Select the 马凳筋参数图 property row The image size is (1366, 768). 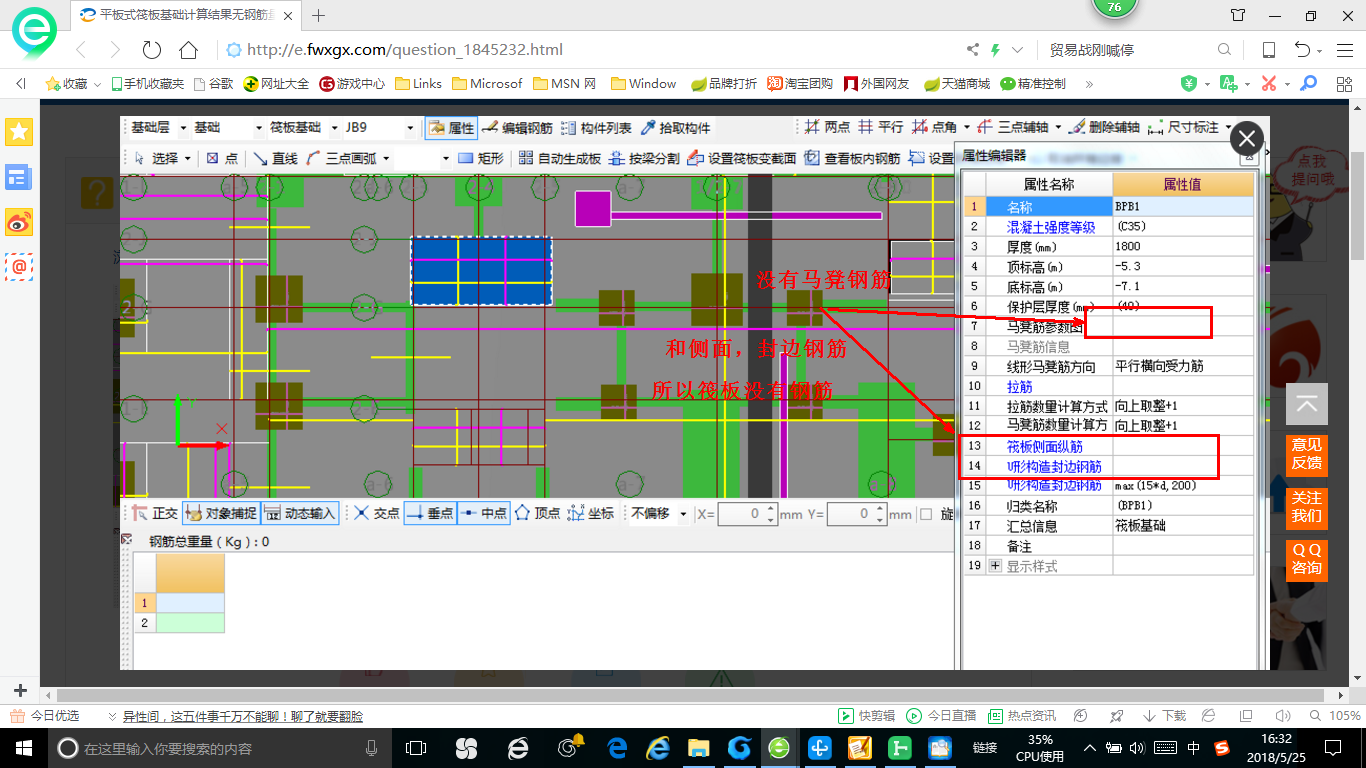1107,326
